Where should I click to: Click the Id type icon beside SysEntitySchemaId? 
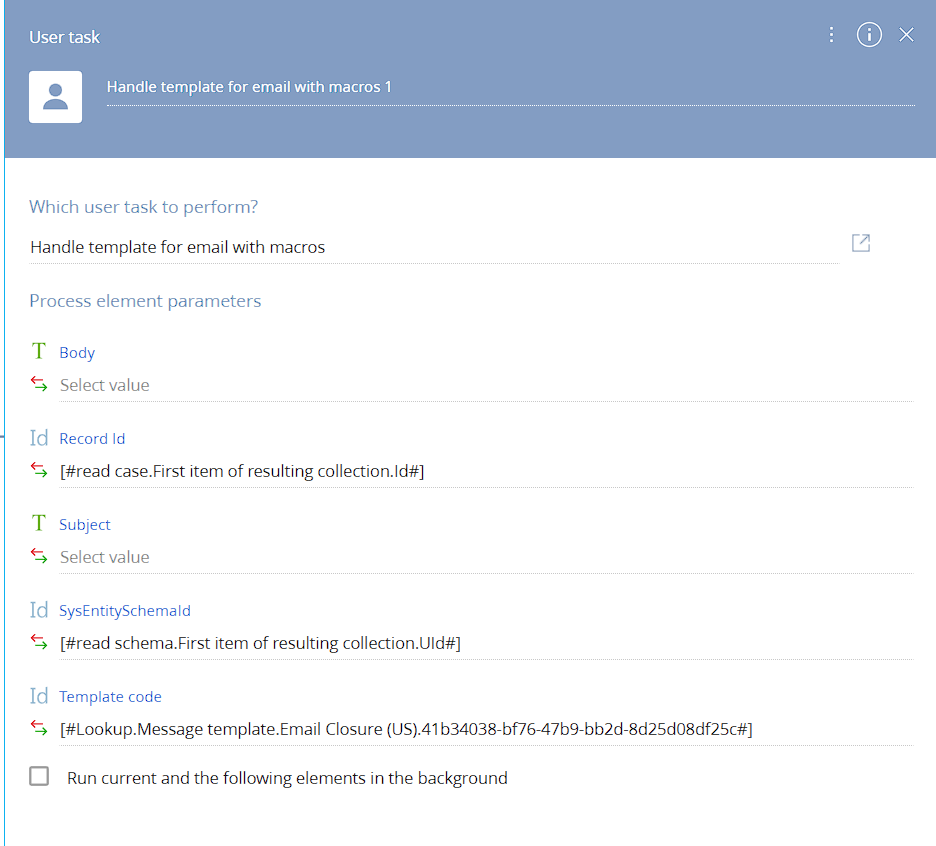pyautogui.click(x=39, y=610)
